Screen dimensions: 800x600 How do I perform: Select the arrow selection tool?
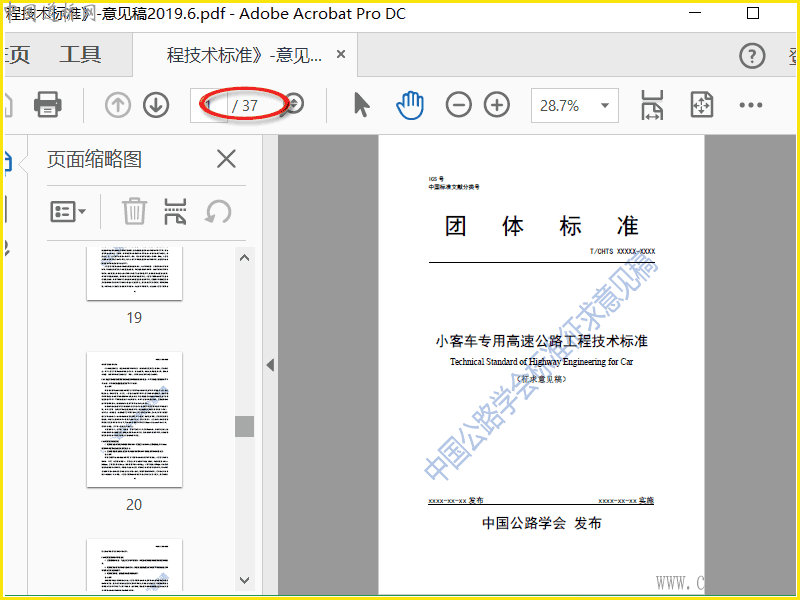coord(361,105)
